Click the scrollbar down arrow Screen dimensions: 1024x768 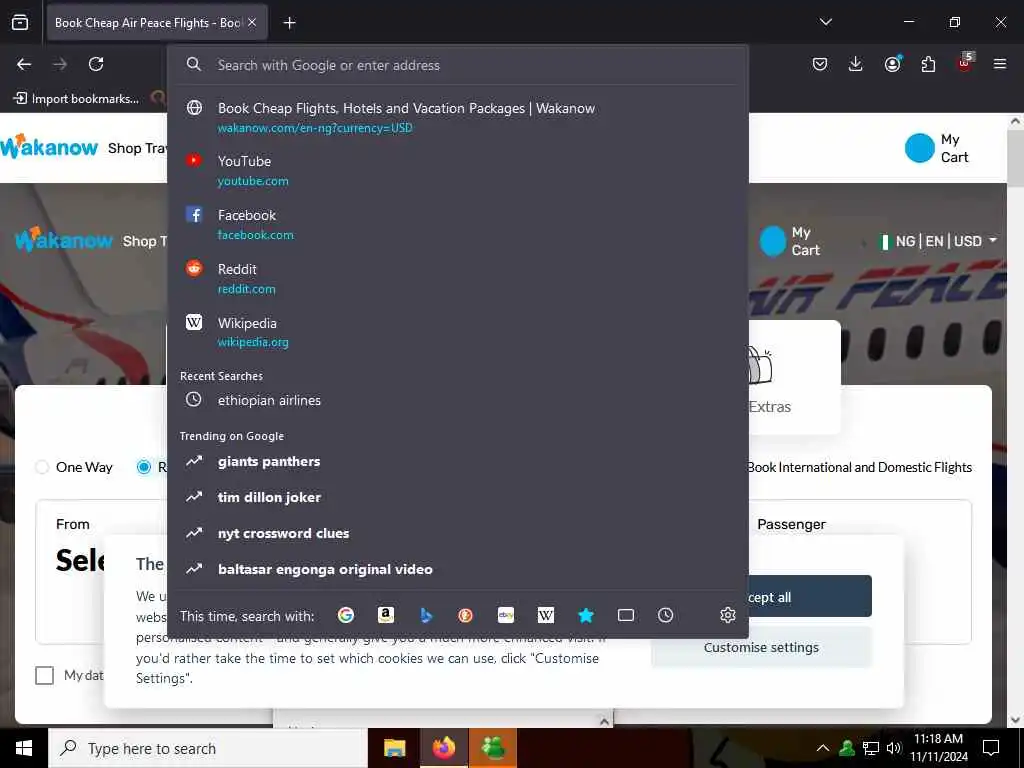click(x=1016, y=720)
